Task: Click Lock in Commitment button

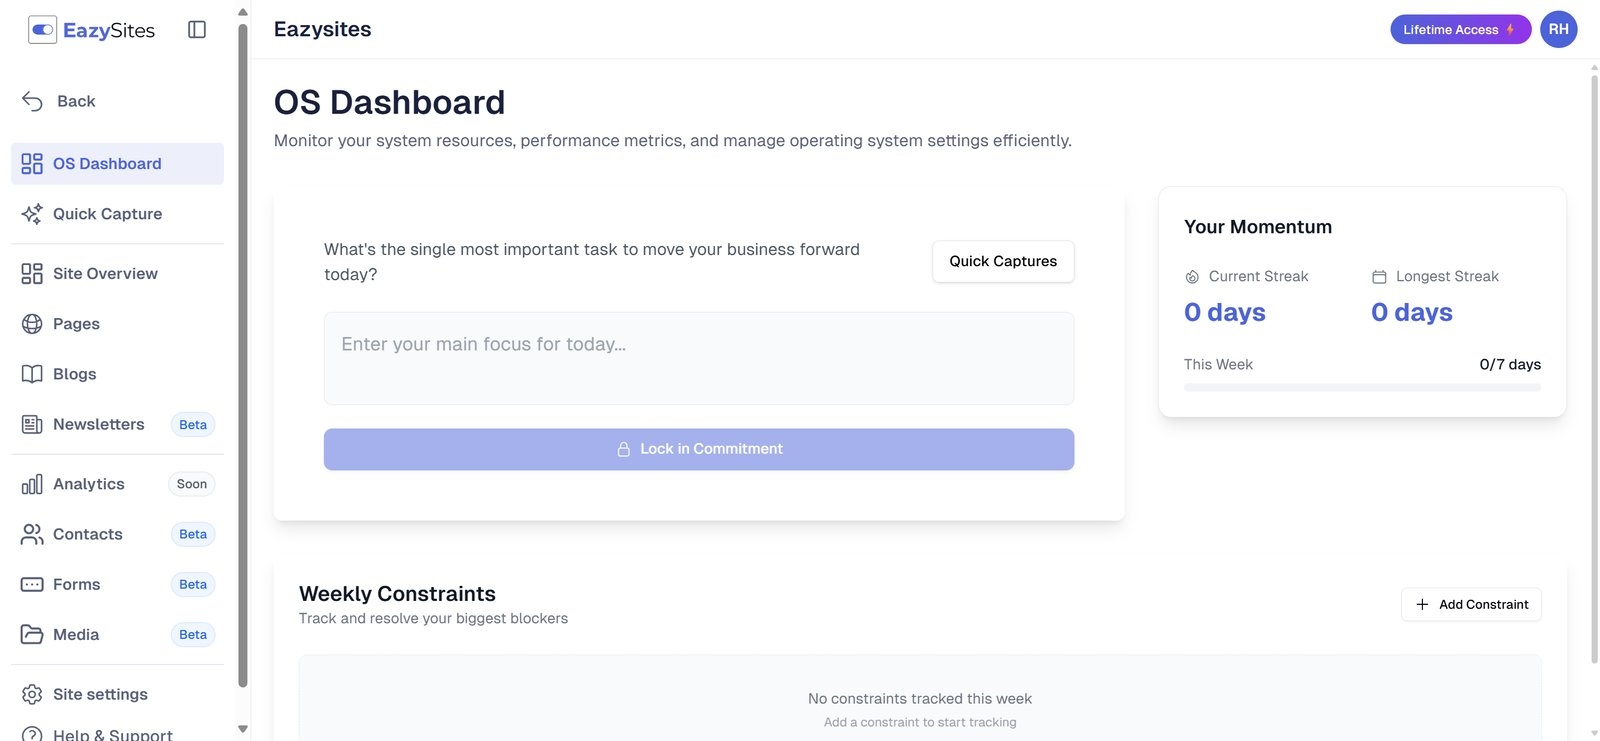Action: point(698,450)
